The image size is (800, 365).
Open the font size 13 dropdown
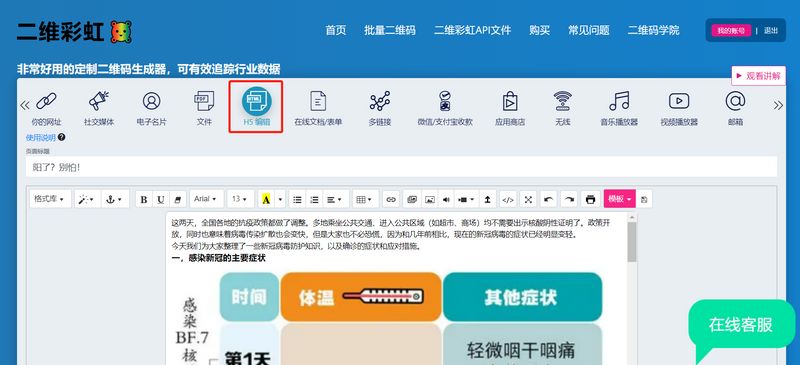240,199
